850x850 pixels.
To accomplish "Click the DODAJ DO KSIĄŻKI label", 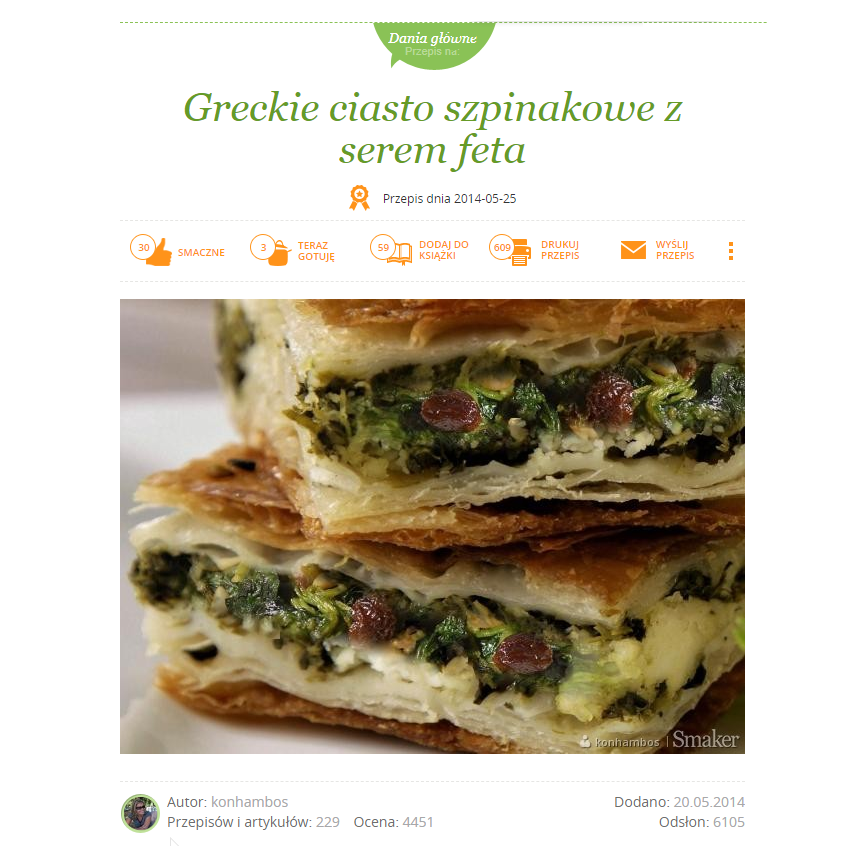I will [x=443, y=250].
